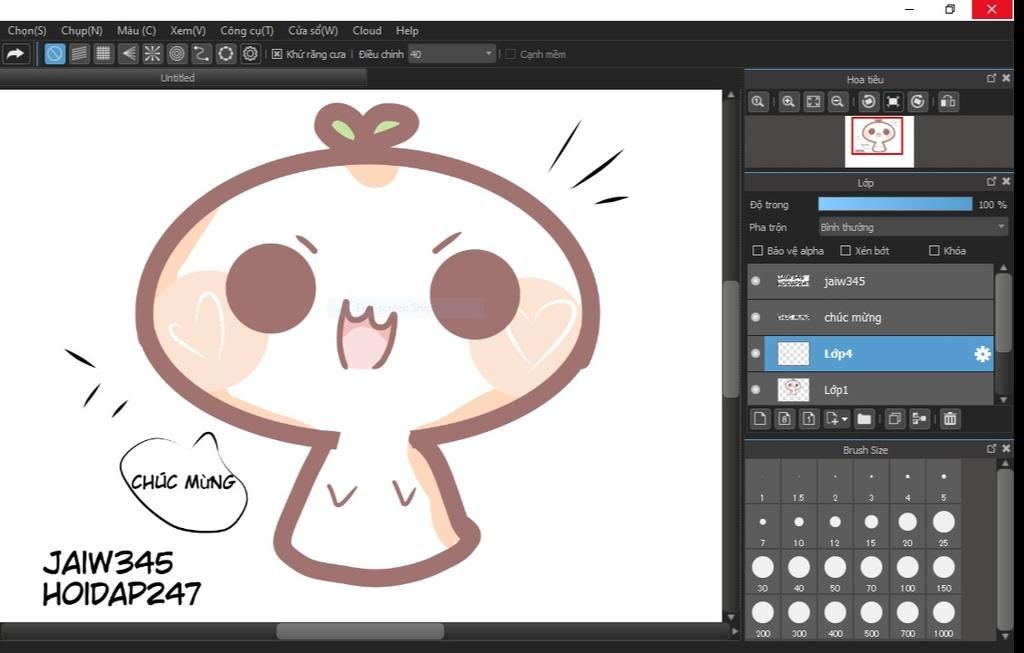Open the Pha trộn blending mode dropdown
This screenshot has width=1024, height=653.
click(x=913, y=227)
